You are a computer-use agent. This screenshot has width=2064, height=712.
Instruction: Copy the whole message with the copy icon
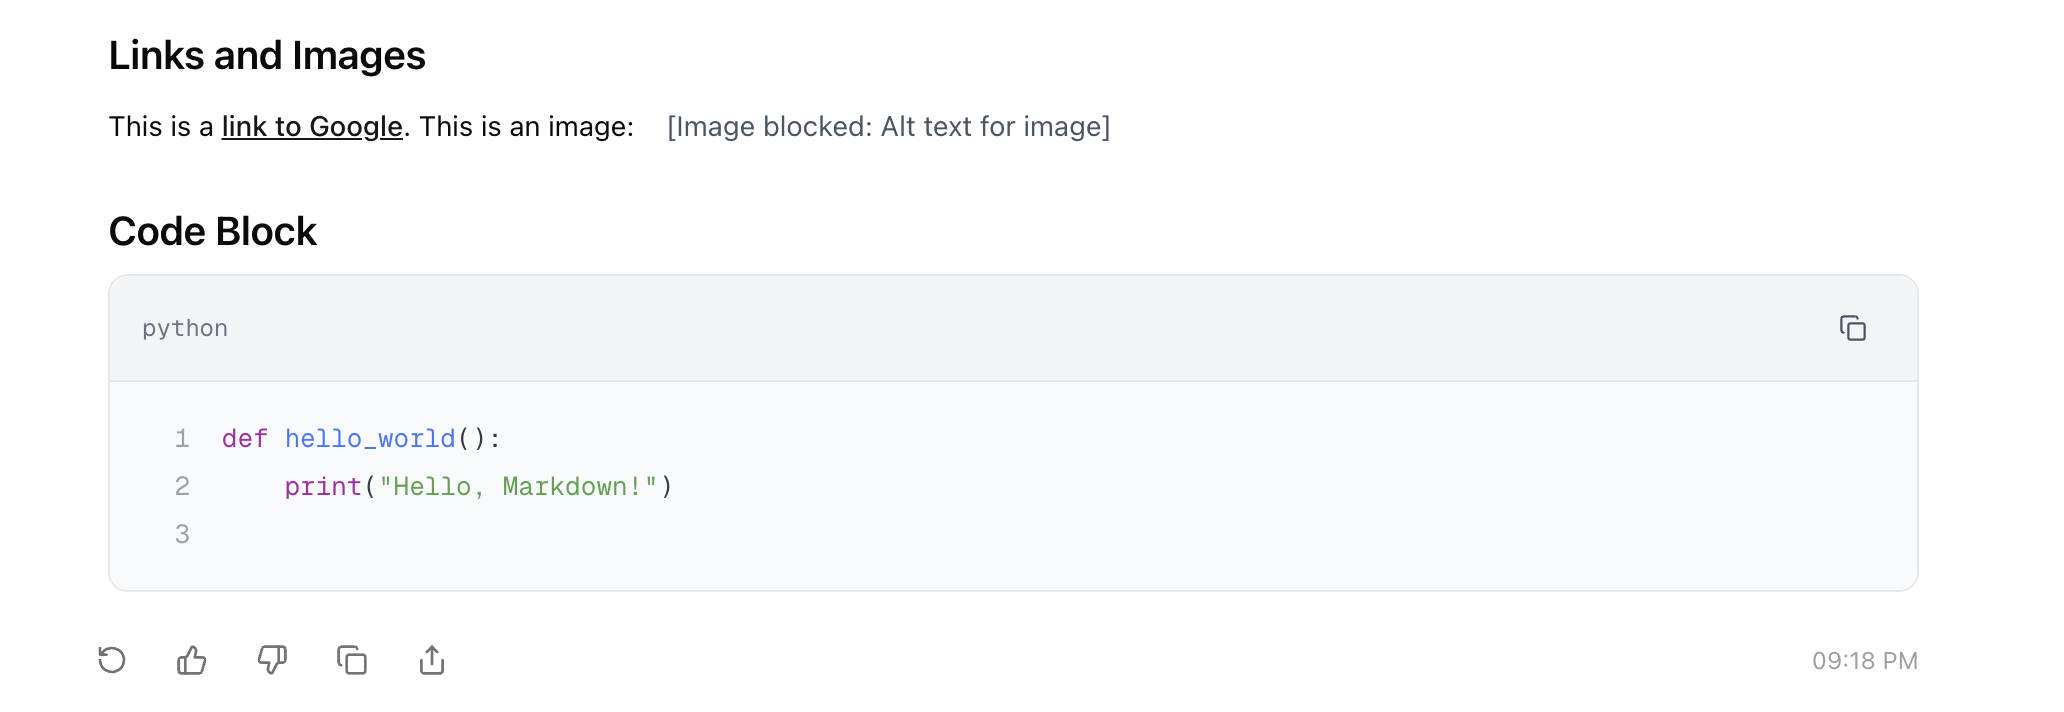point(352,660)
